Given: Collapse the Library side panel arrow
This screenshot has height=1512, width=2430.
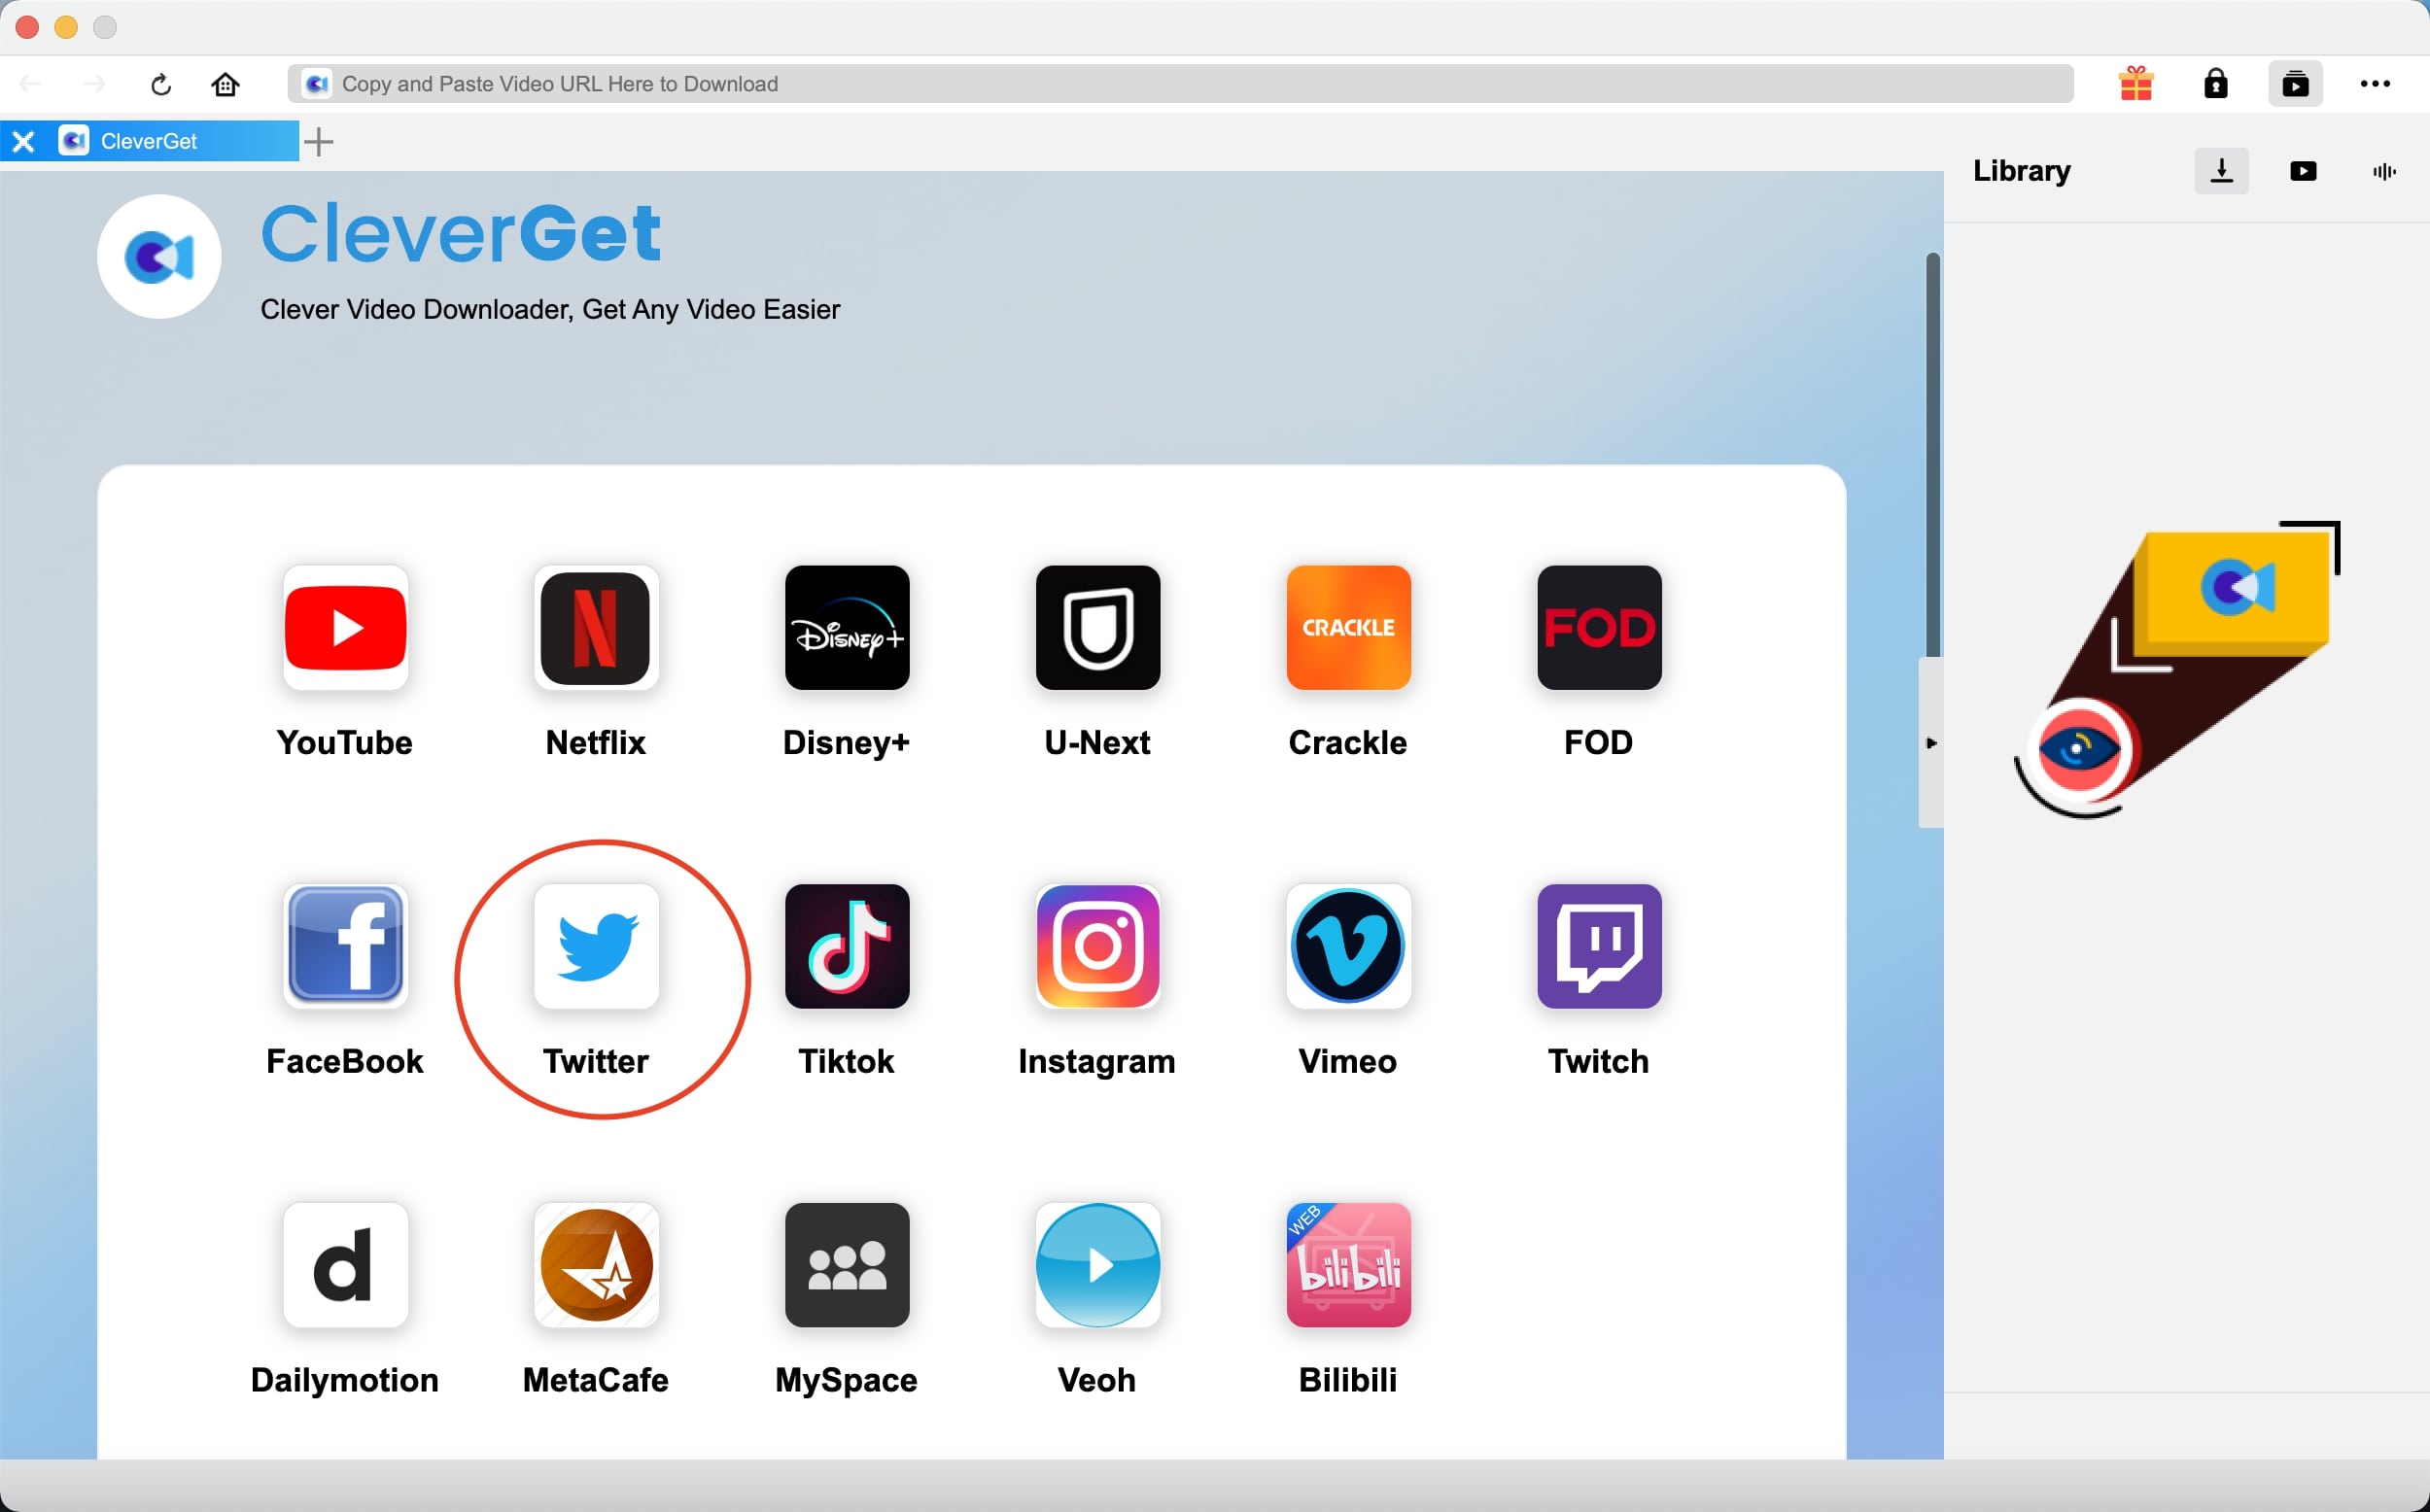Looking at the screenshot, I should tap(1931, 743).
